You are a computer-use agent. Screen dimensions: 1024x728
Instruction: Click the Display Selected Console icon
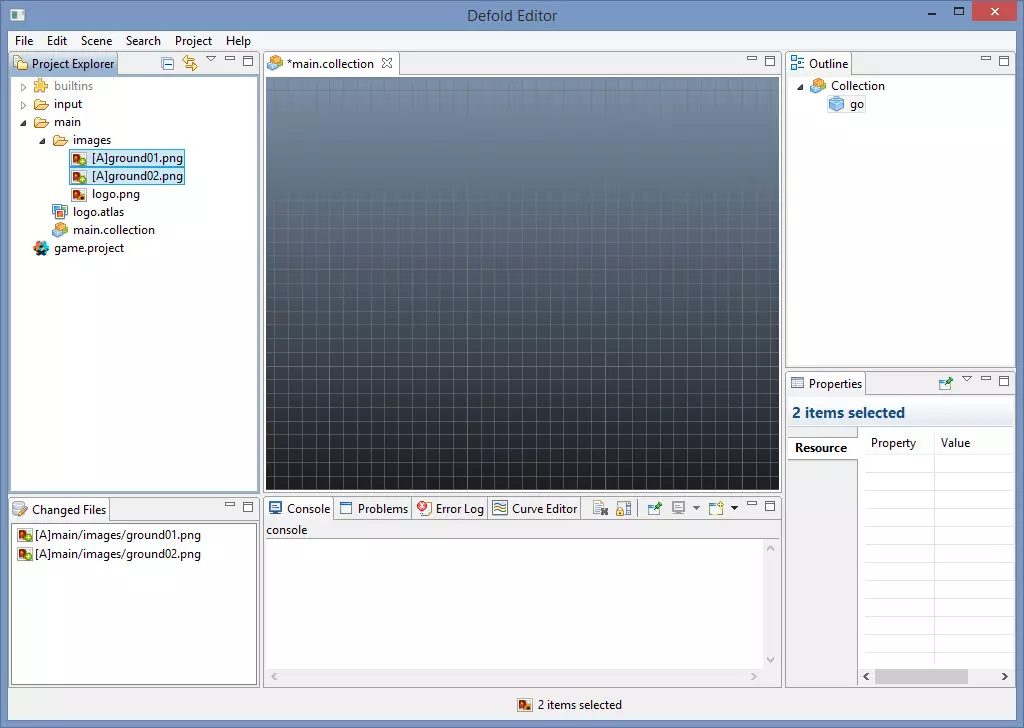679,508
